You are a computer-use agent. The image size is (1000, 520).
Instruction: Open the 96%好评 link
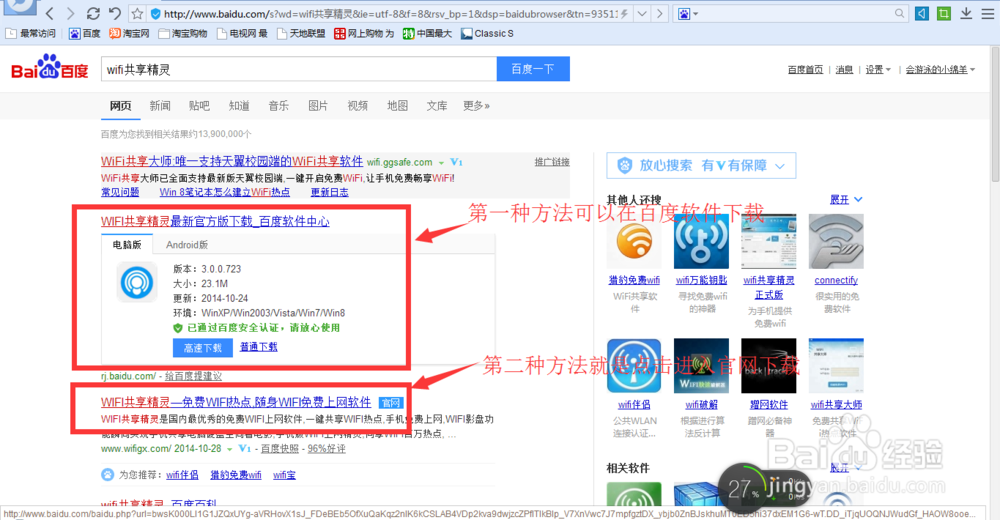[327, 449]
